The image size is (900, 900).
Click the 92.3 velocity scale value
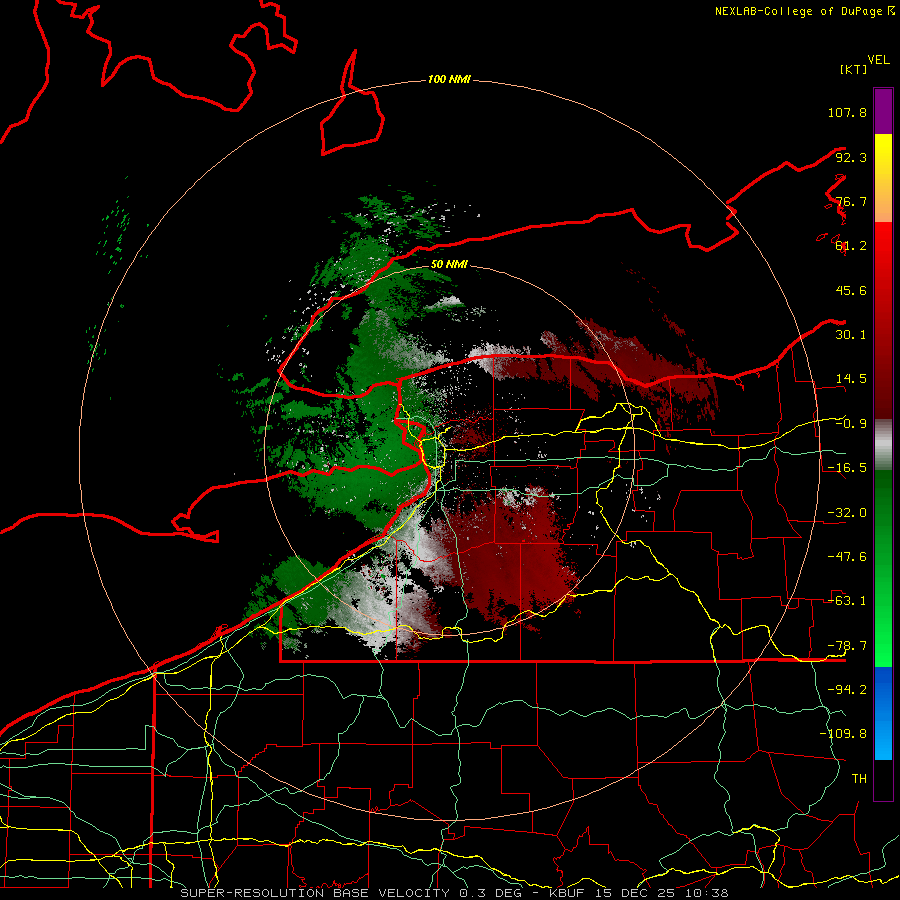coord(851,157)
